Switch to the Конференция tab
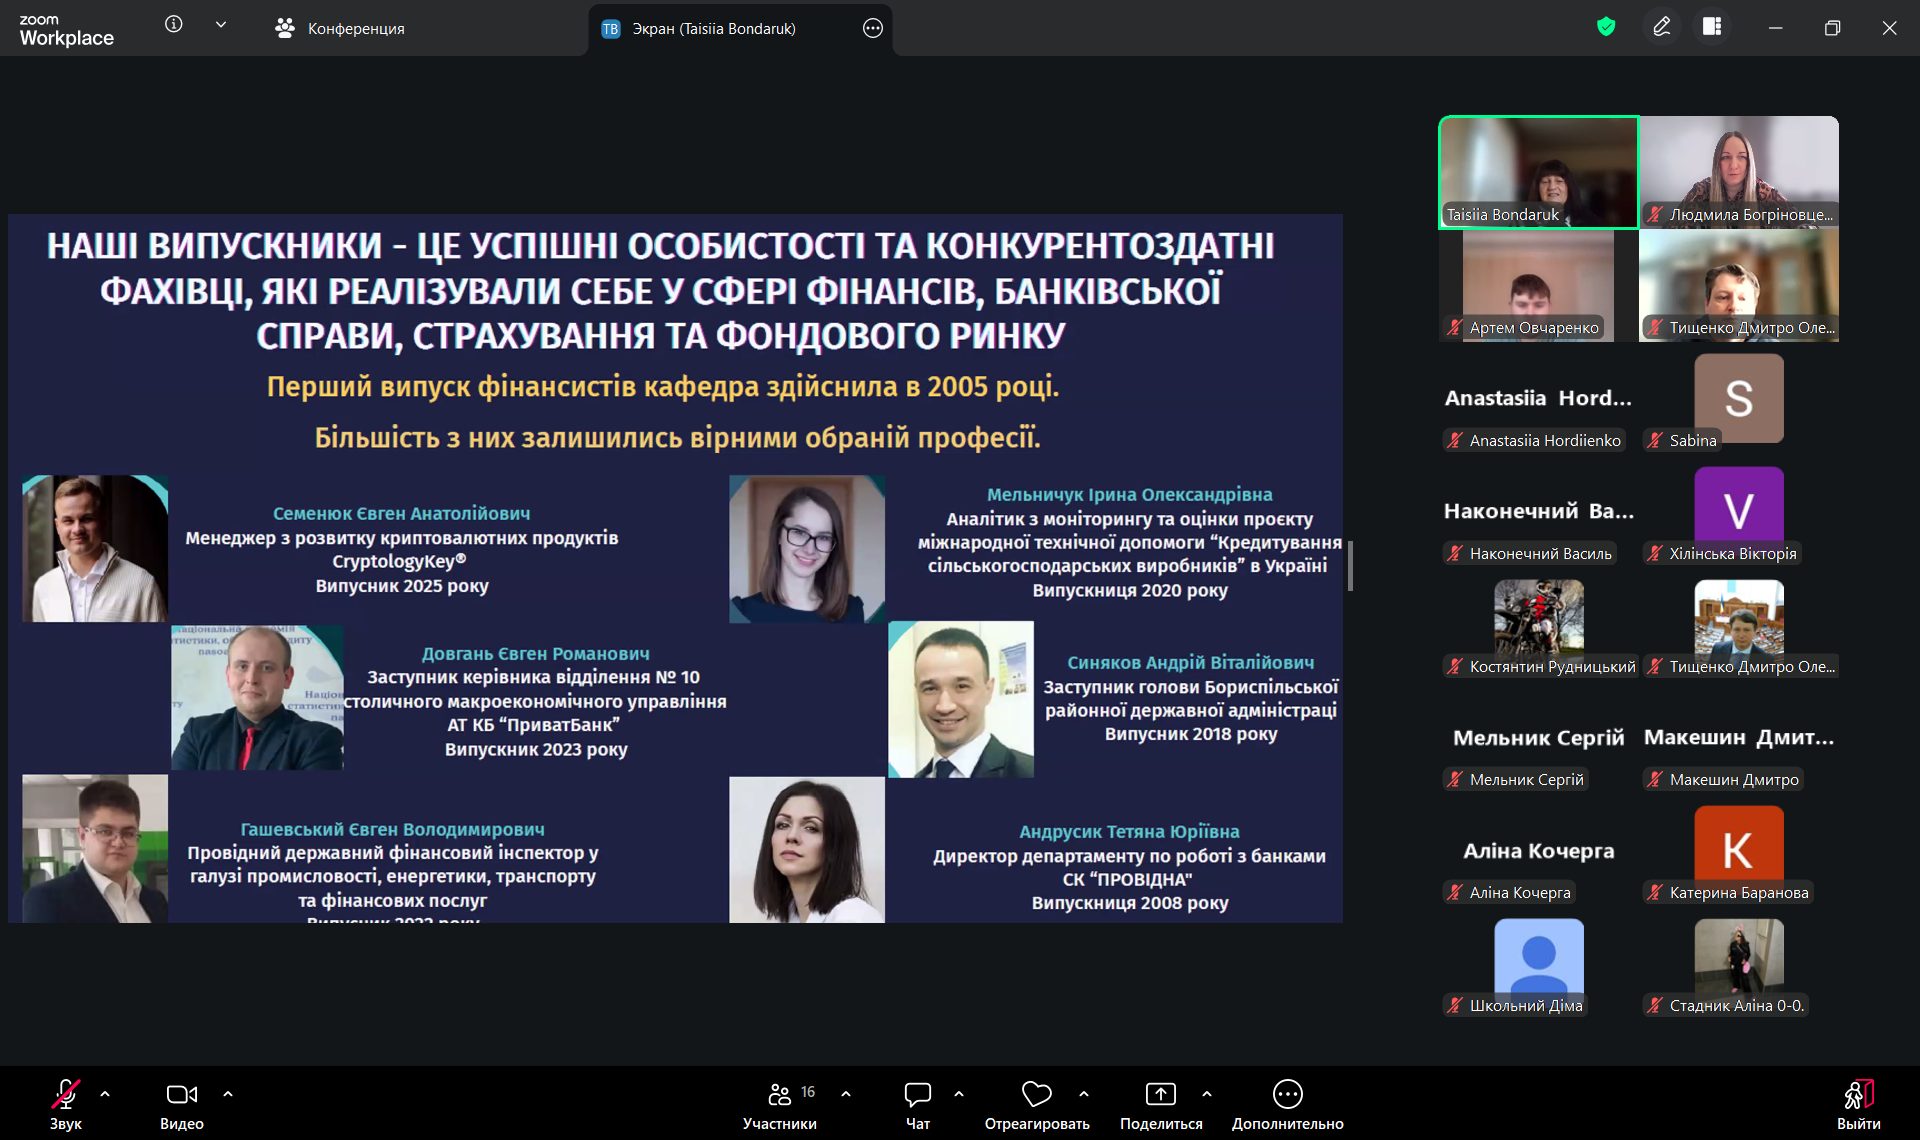This screenshot has width=1920, height=1140. pyautogui.click(x=340, y=28)
